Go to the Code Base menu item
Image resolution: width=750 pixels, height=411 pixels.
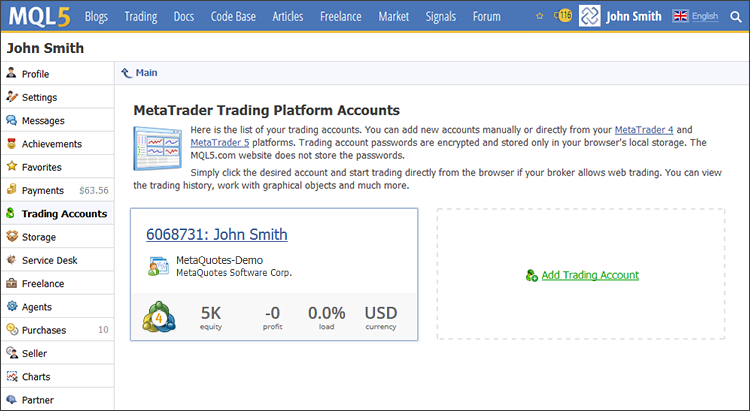pos(233,17)
